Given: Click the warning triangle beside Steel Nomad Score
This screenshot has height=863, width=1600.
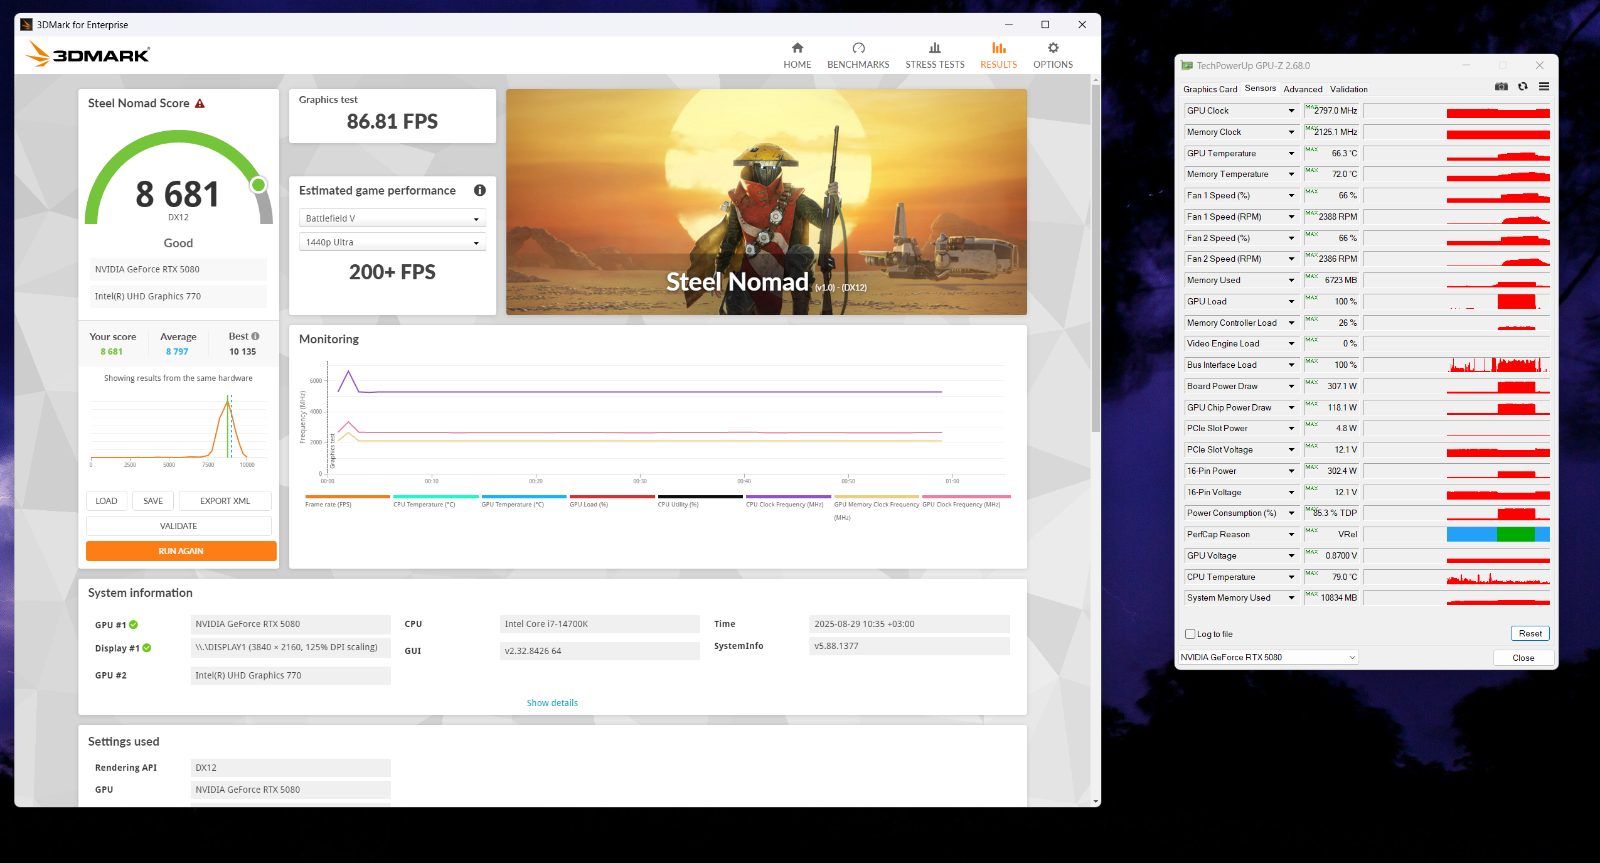Looking at the screenshot, I should pyautogui.click(x=200, y=103).
